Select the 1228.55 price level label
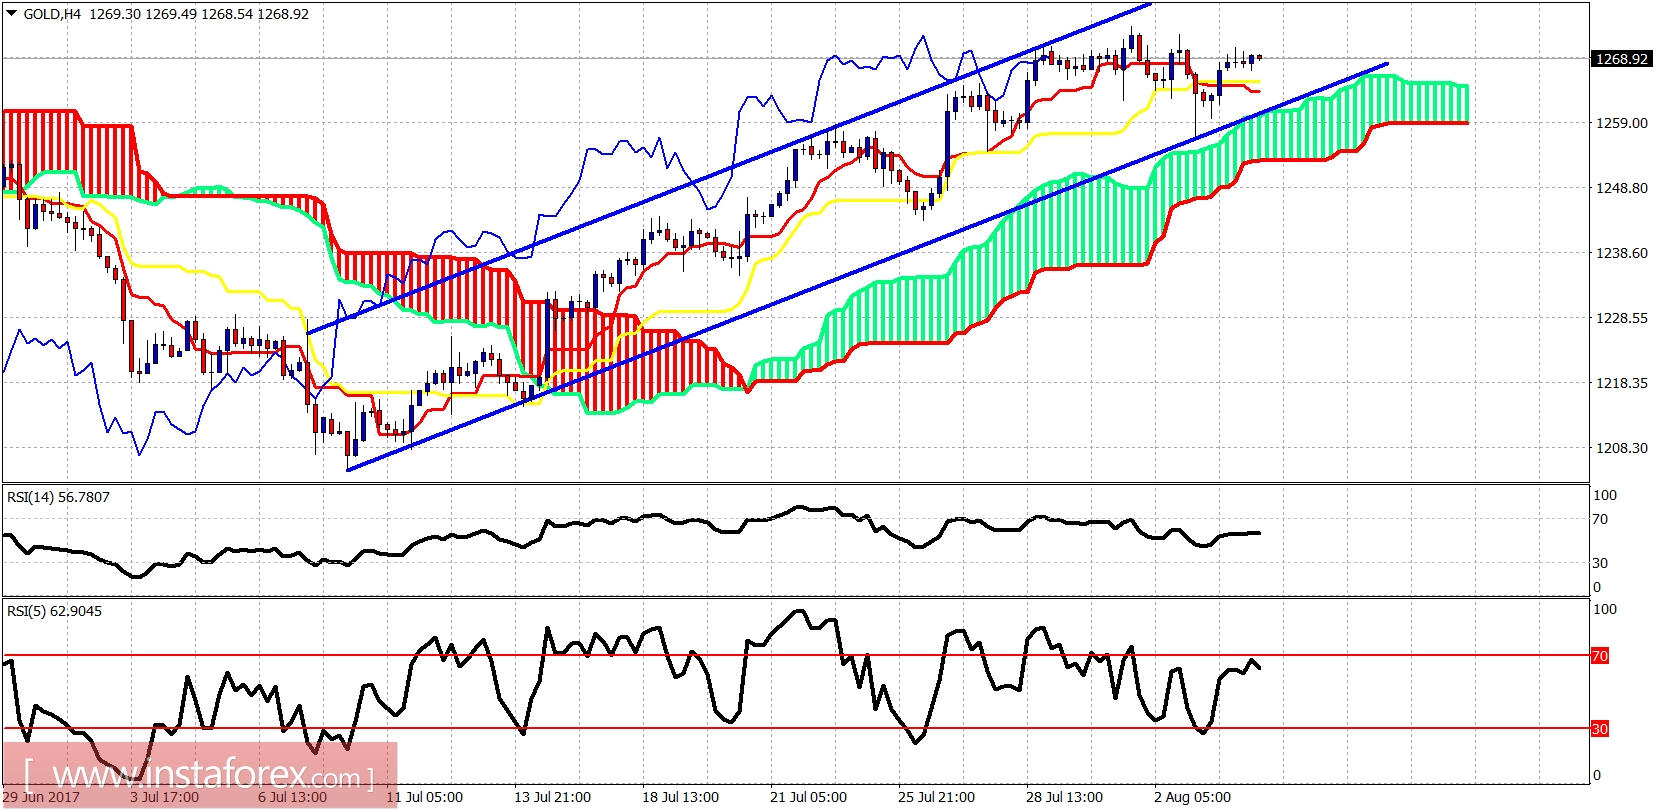 click(1622, 318)
